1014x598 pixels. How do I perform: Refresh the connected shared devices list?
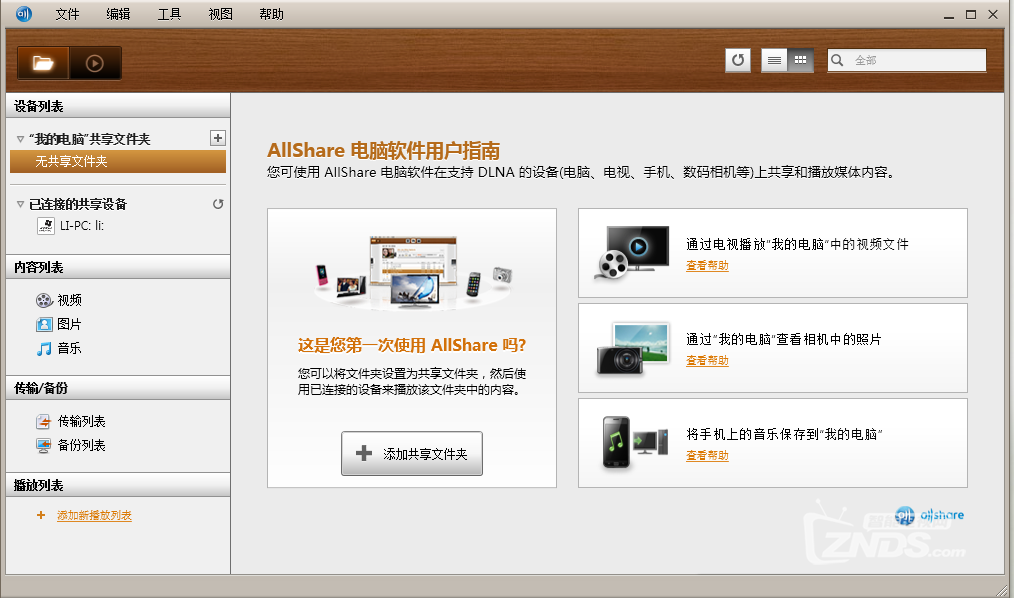(218, 204)
